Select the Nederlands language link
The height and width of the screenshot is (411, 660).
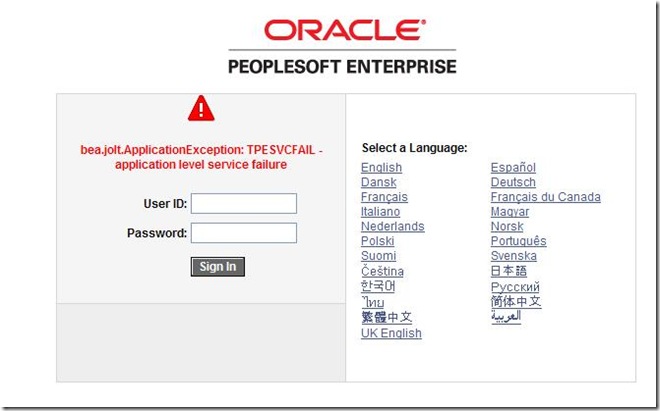(x=392, y=227)
